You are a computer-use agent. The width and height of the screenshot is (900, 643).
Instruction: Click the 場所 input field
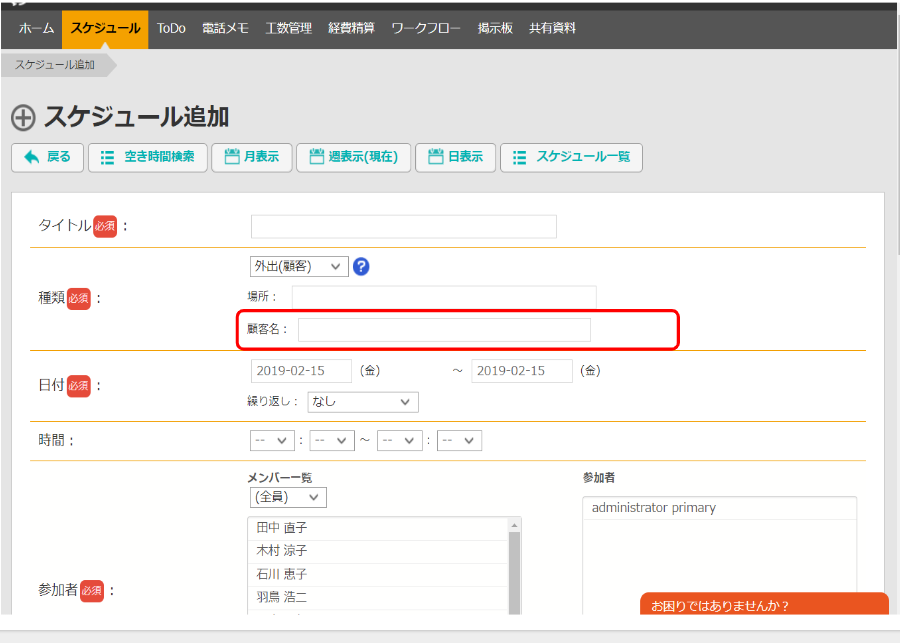pyautogui.click(x=444, y=297)
